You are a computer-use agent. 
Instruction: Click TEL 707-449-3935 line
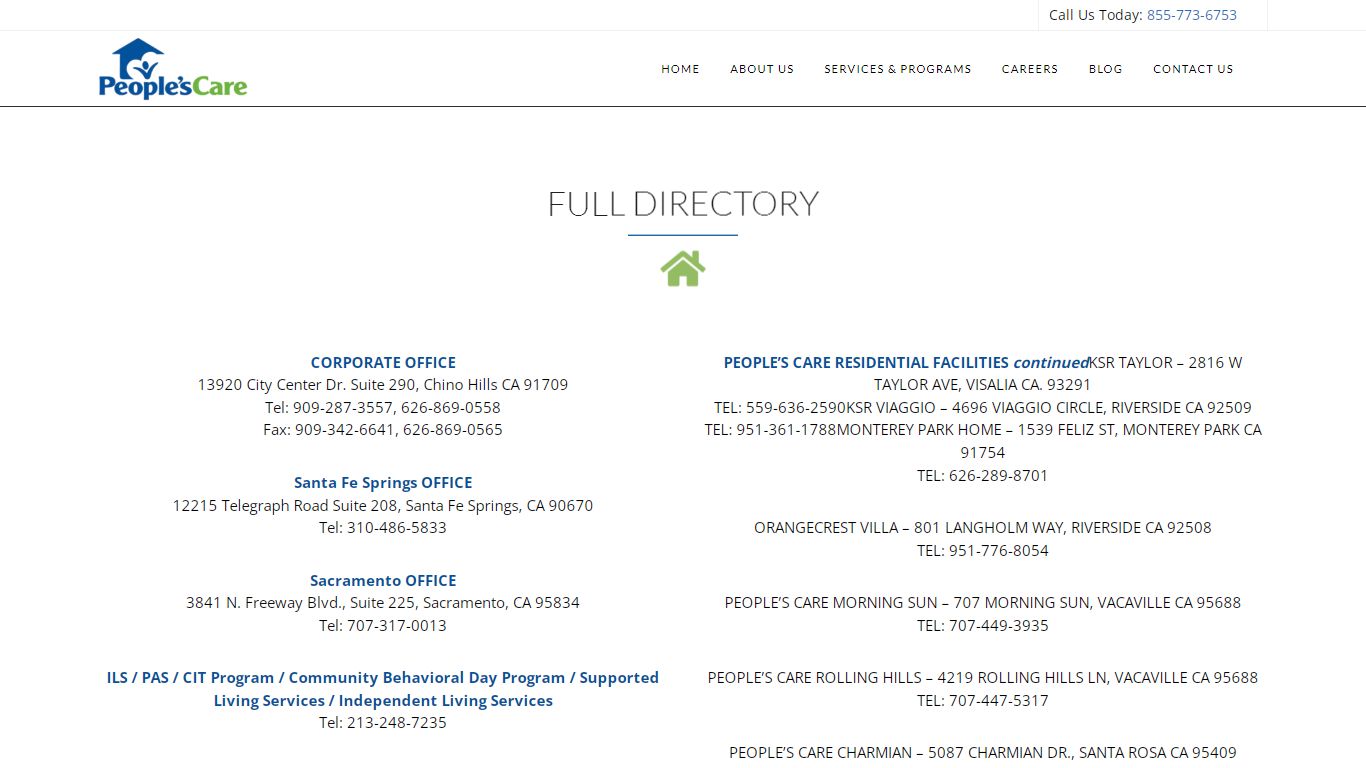point(983,625)
